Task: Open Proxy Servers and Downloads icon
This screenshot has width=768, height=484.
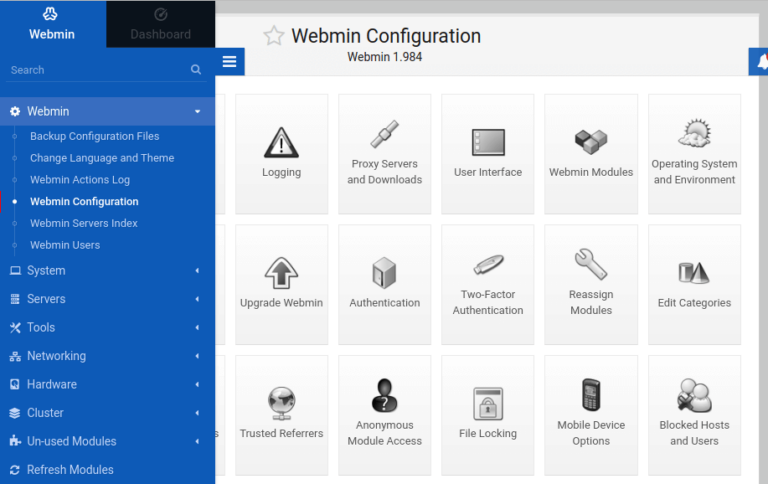Action: click(x=385, y=134)
